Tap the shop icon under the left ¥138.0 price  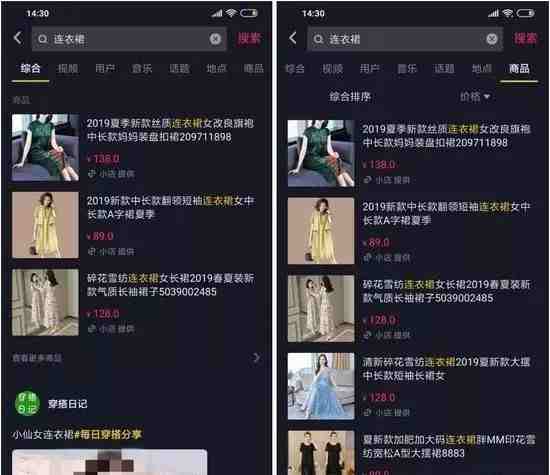[92, 174]
